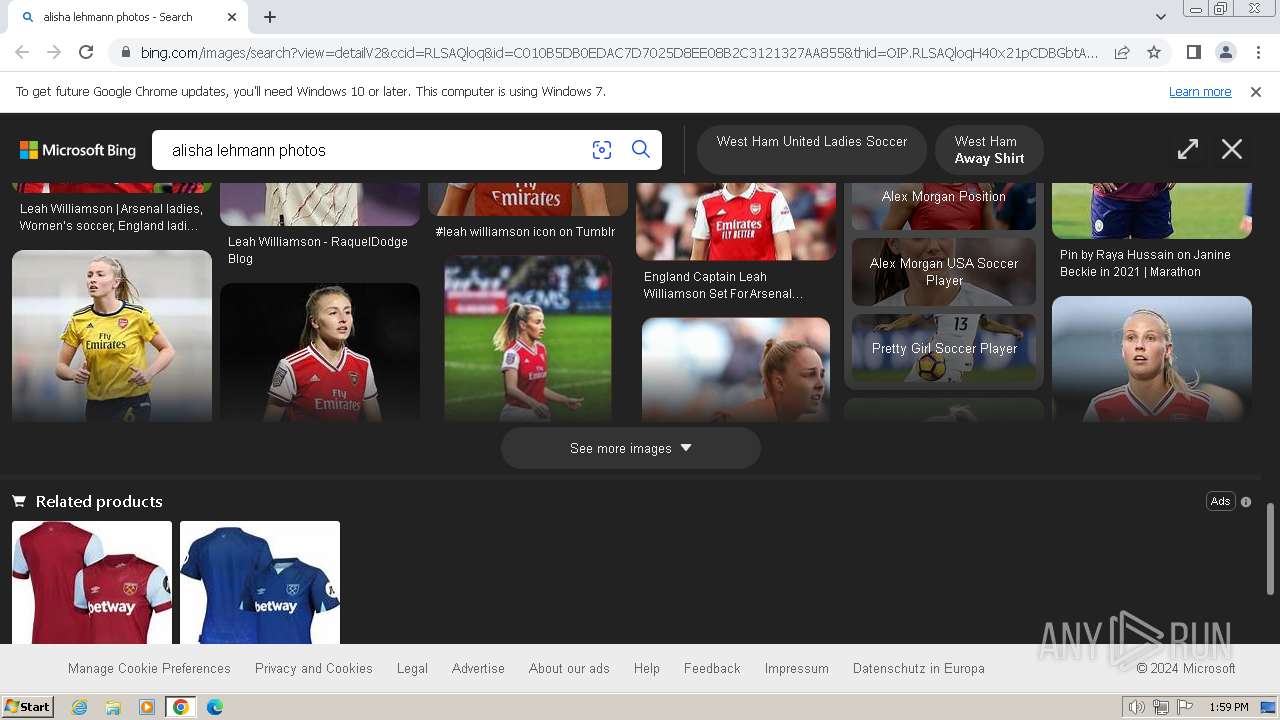Open the Windows Start menu
1280x720 pixels.
[x=27, y=707]
